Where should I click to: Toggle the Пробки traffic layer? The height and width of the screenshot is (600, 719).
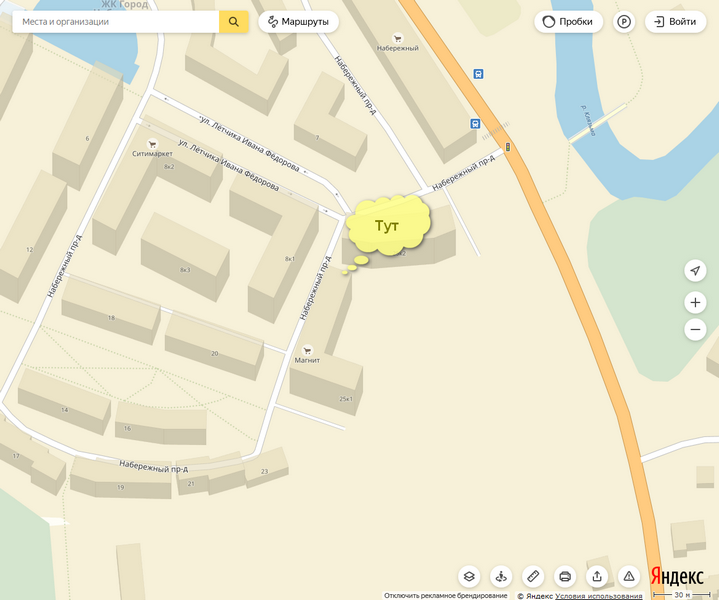[x=568, y=22]
